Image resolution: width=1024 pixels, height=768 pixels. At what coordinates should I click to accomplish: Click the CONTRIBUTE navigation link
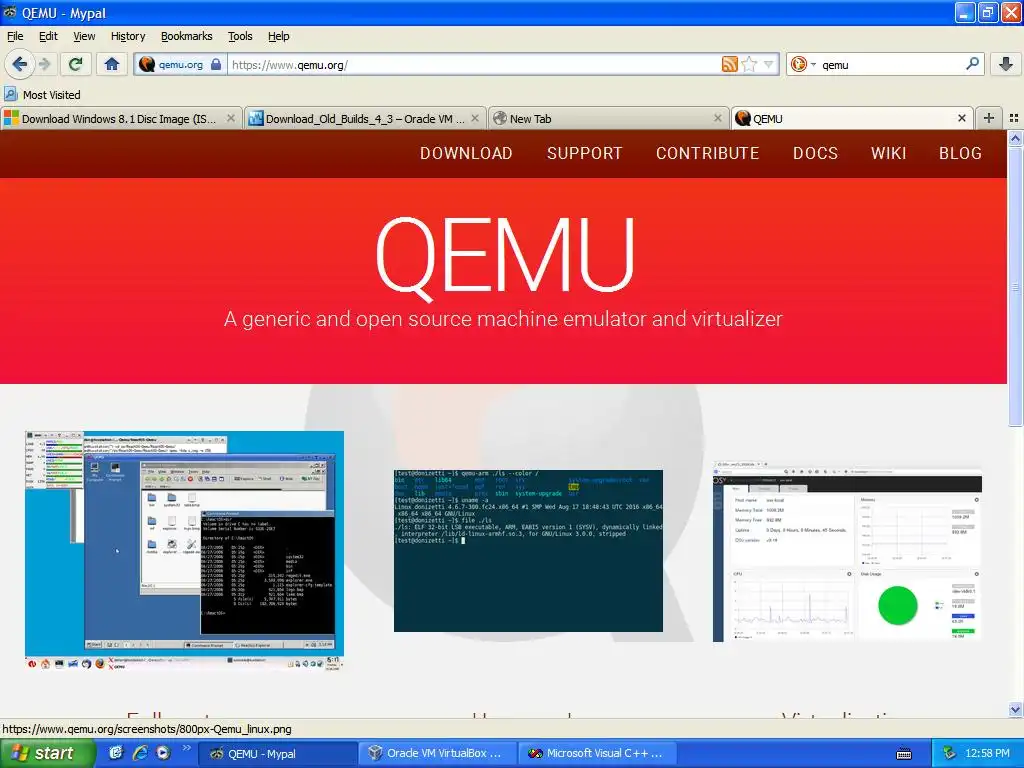coord(707,153)
